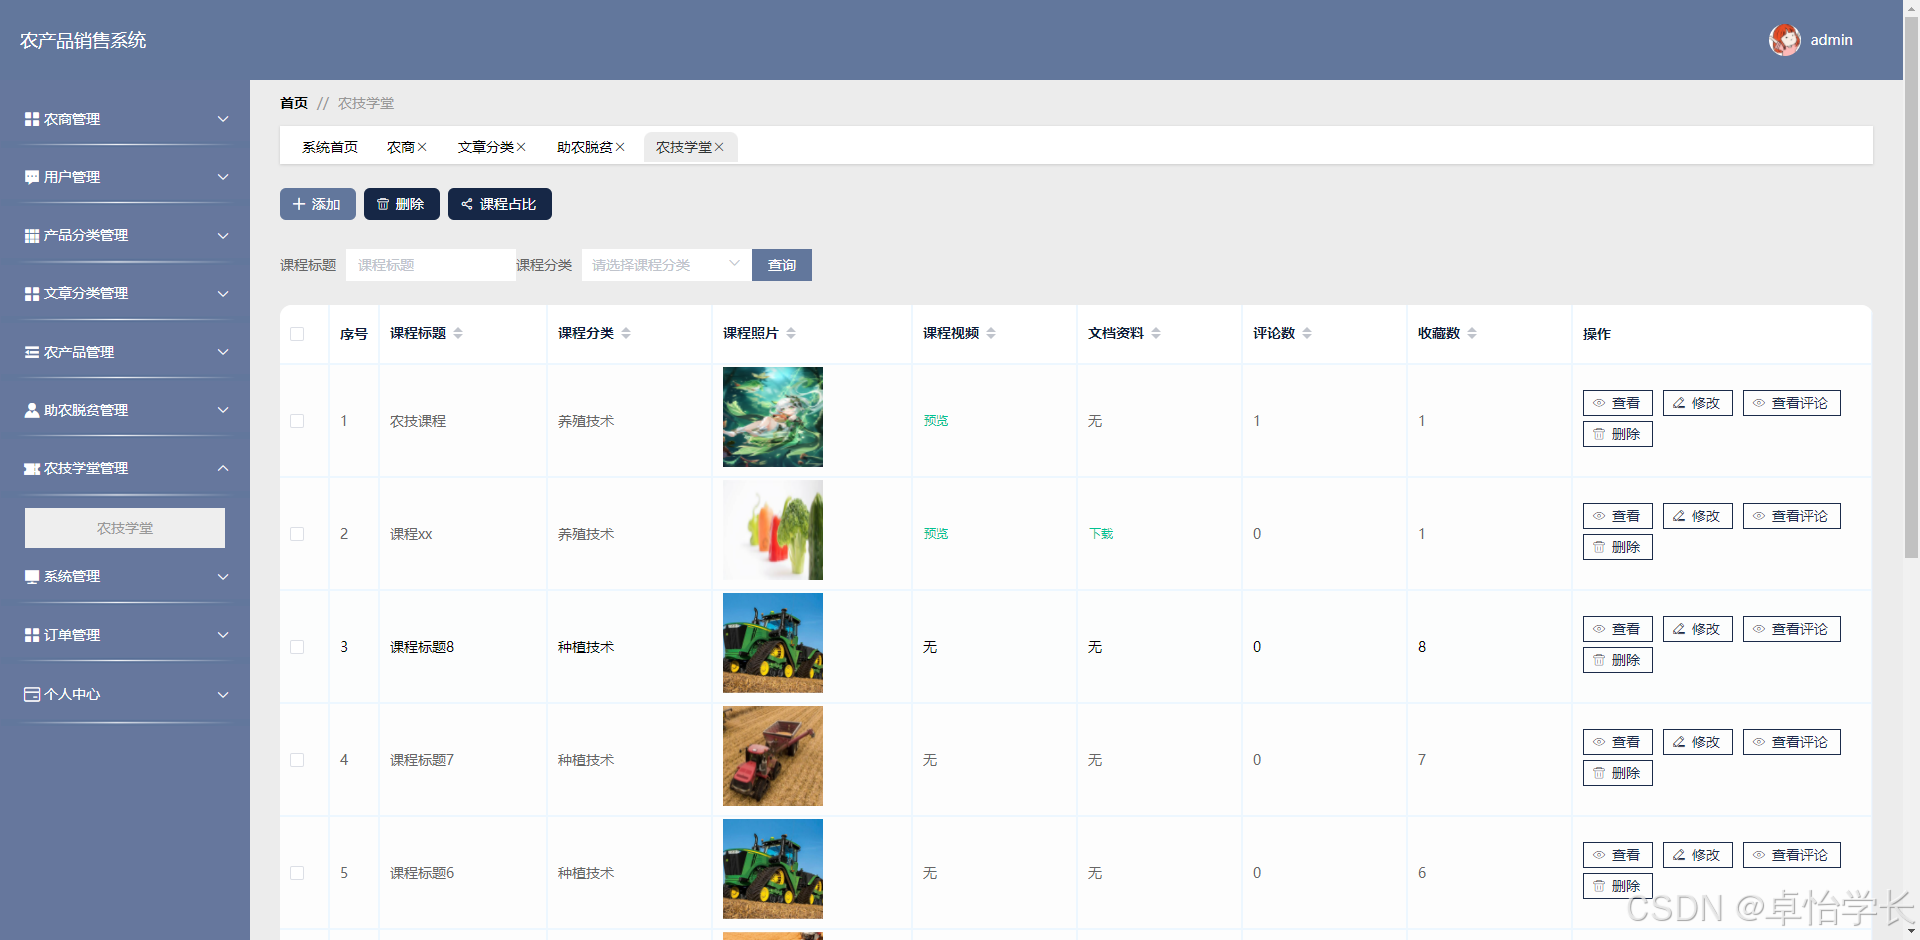Viewport: 1920px width, 940px height.
Task: Click the 助农脱贫管理 person icon
Action: [32, 410]
